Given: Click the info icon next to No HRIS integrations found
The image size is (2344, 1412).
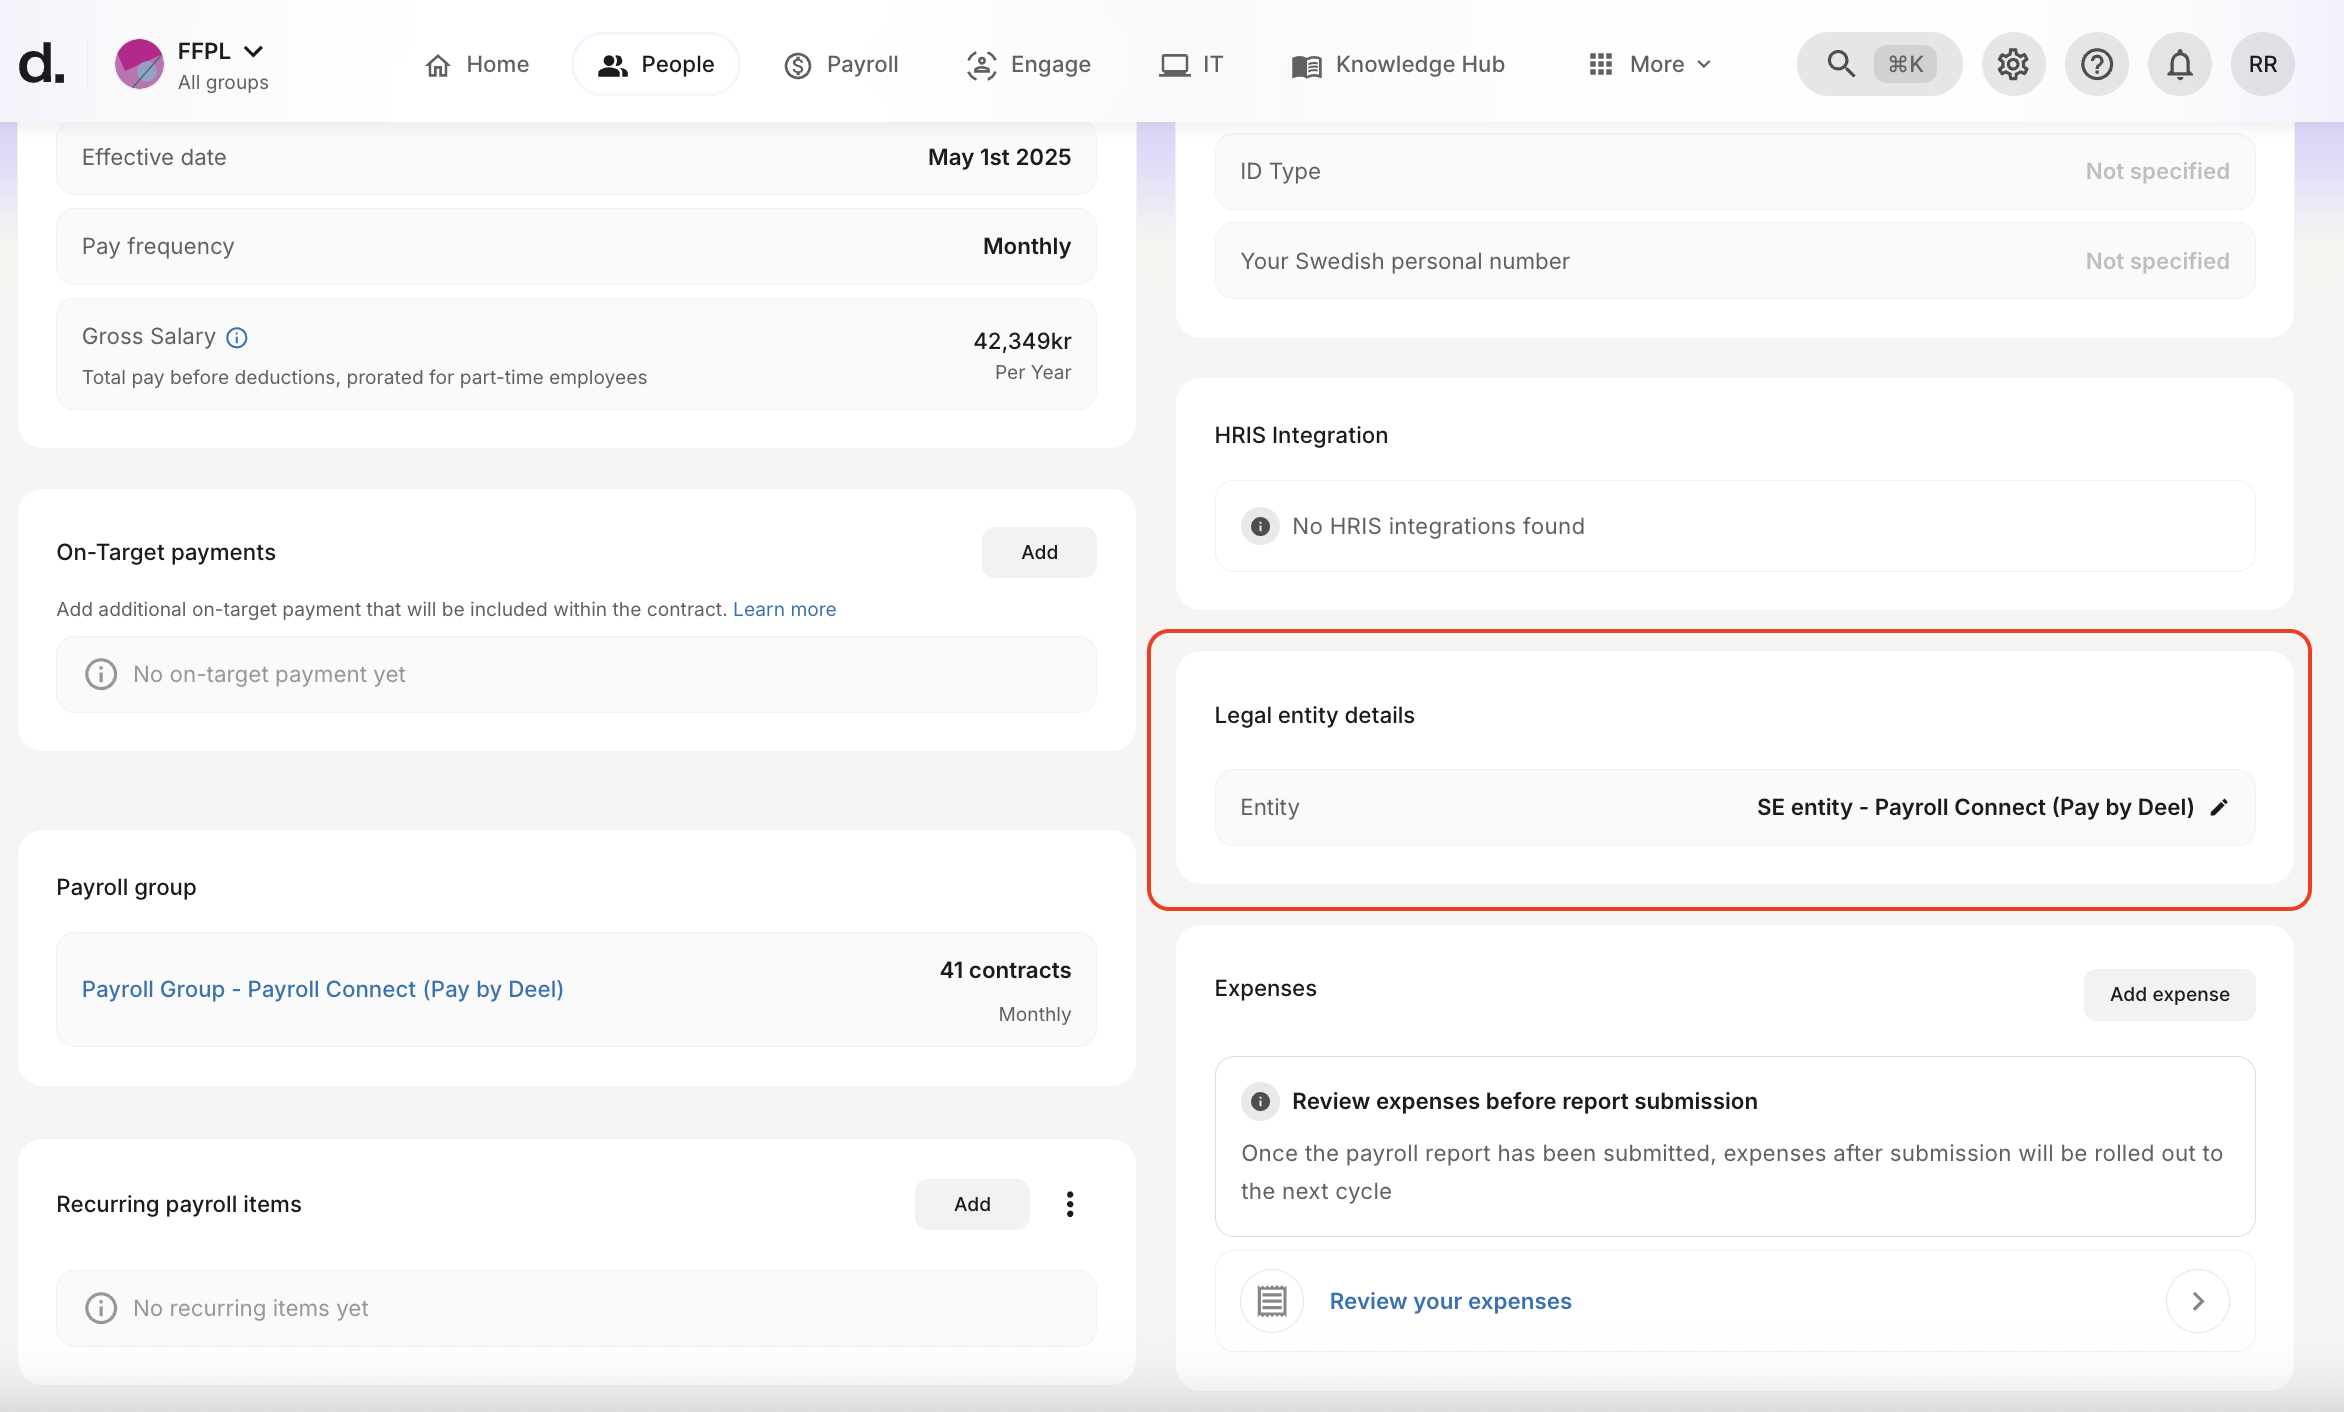Looking at the screenshot, I should click(1260, 526).
